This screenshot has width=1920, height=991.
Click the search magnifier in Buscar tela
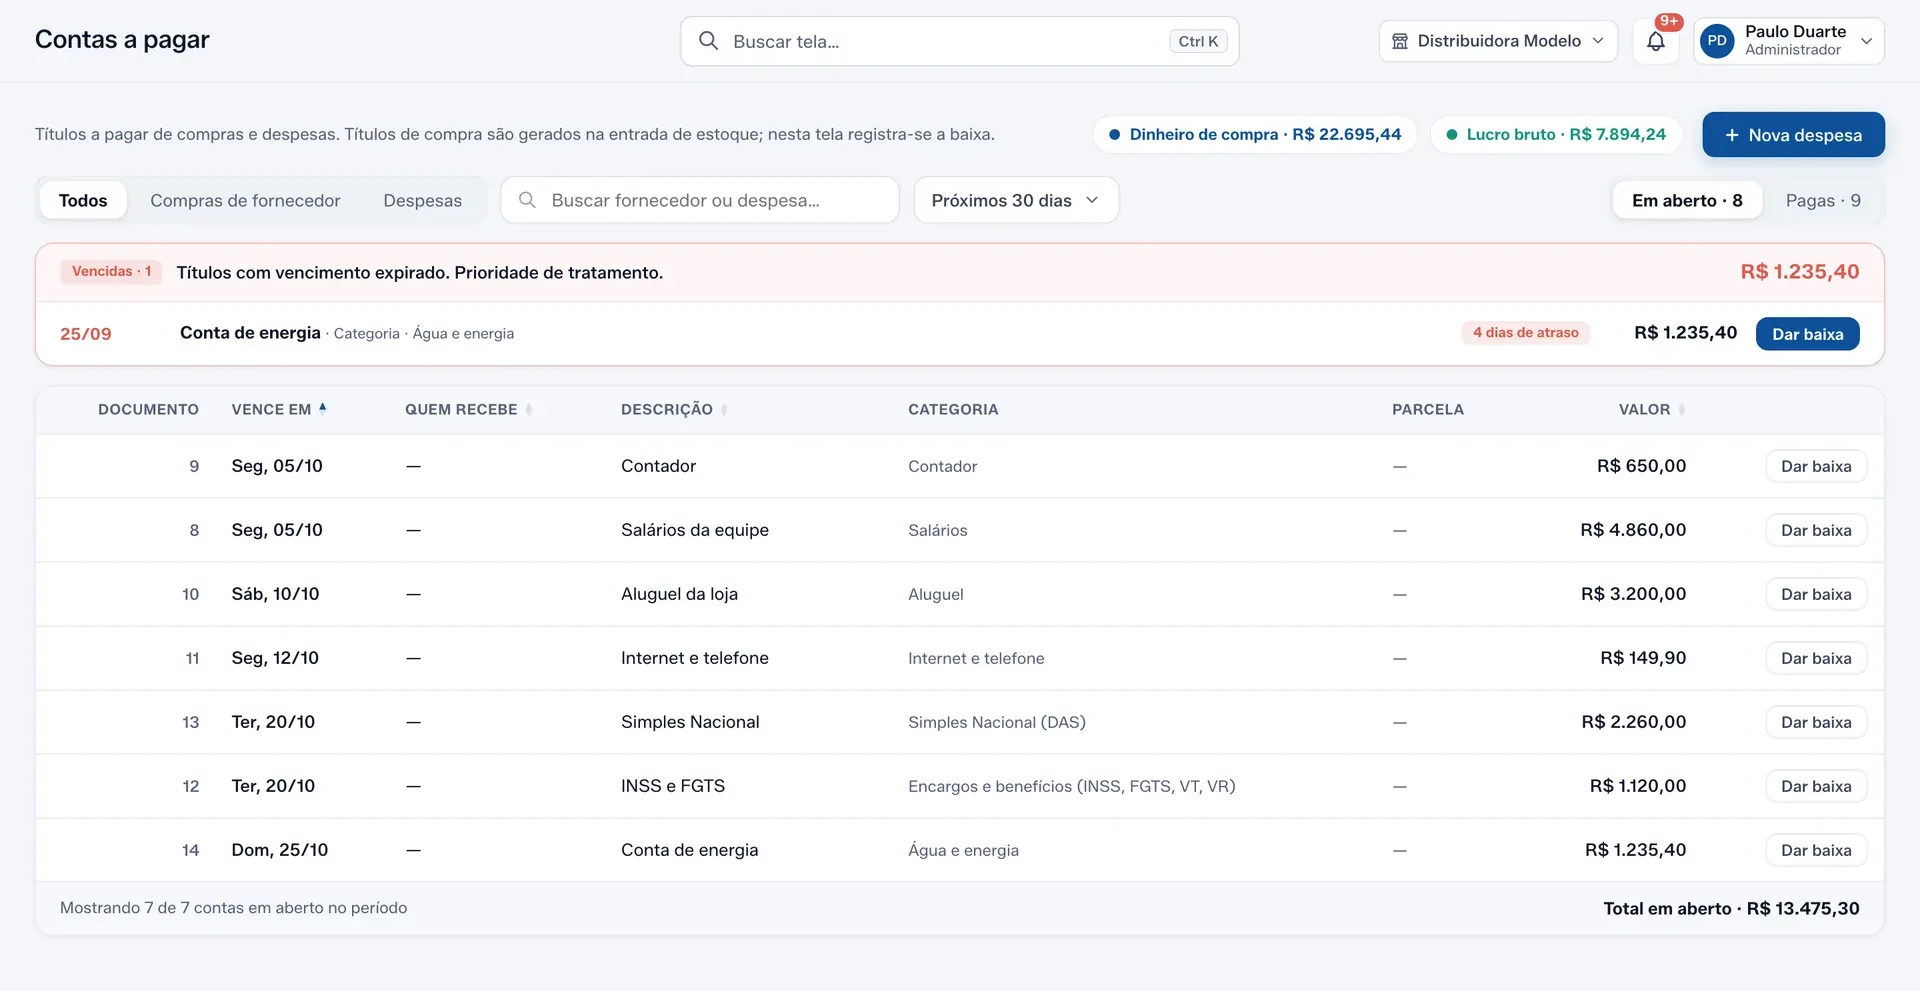click(708, 41)
